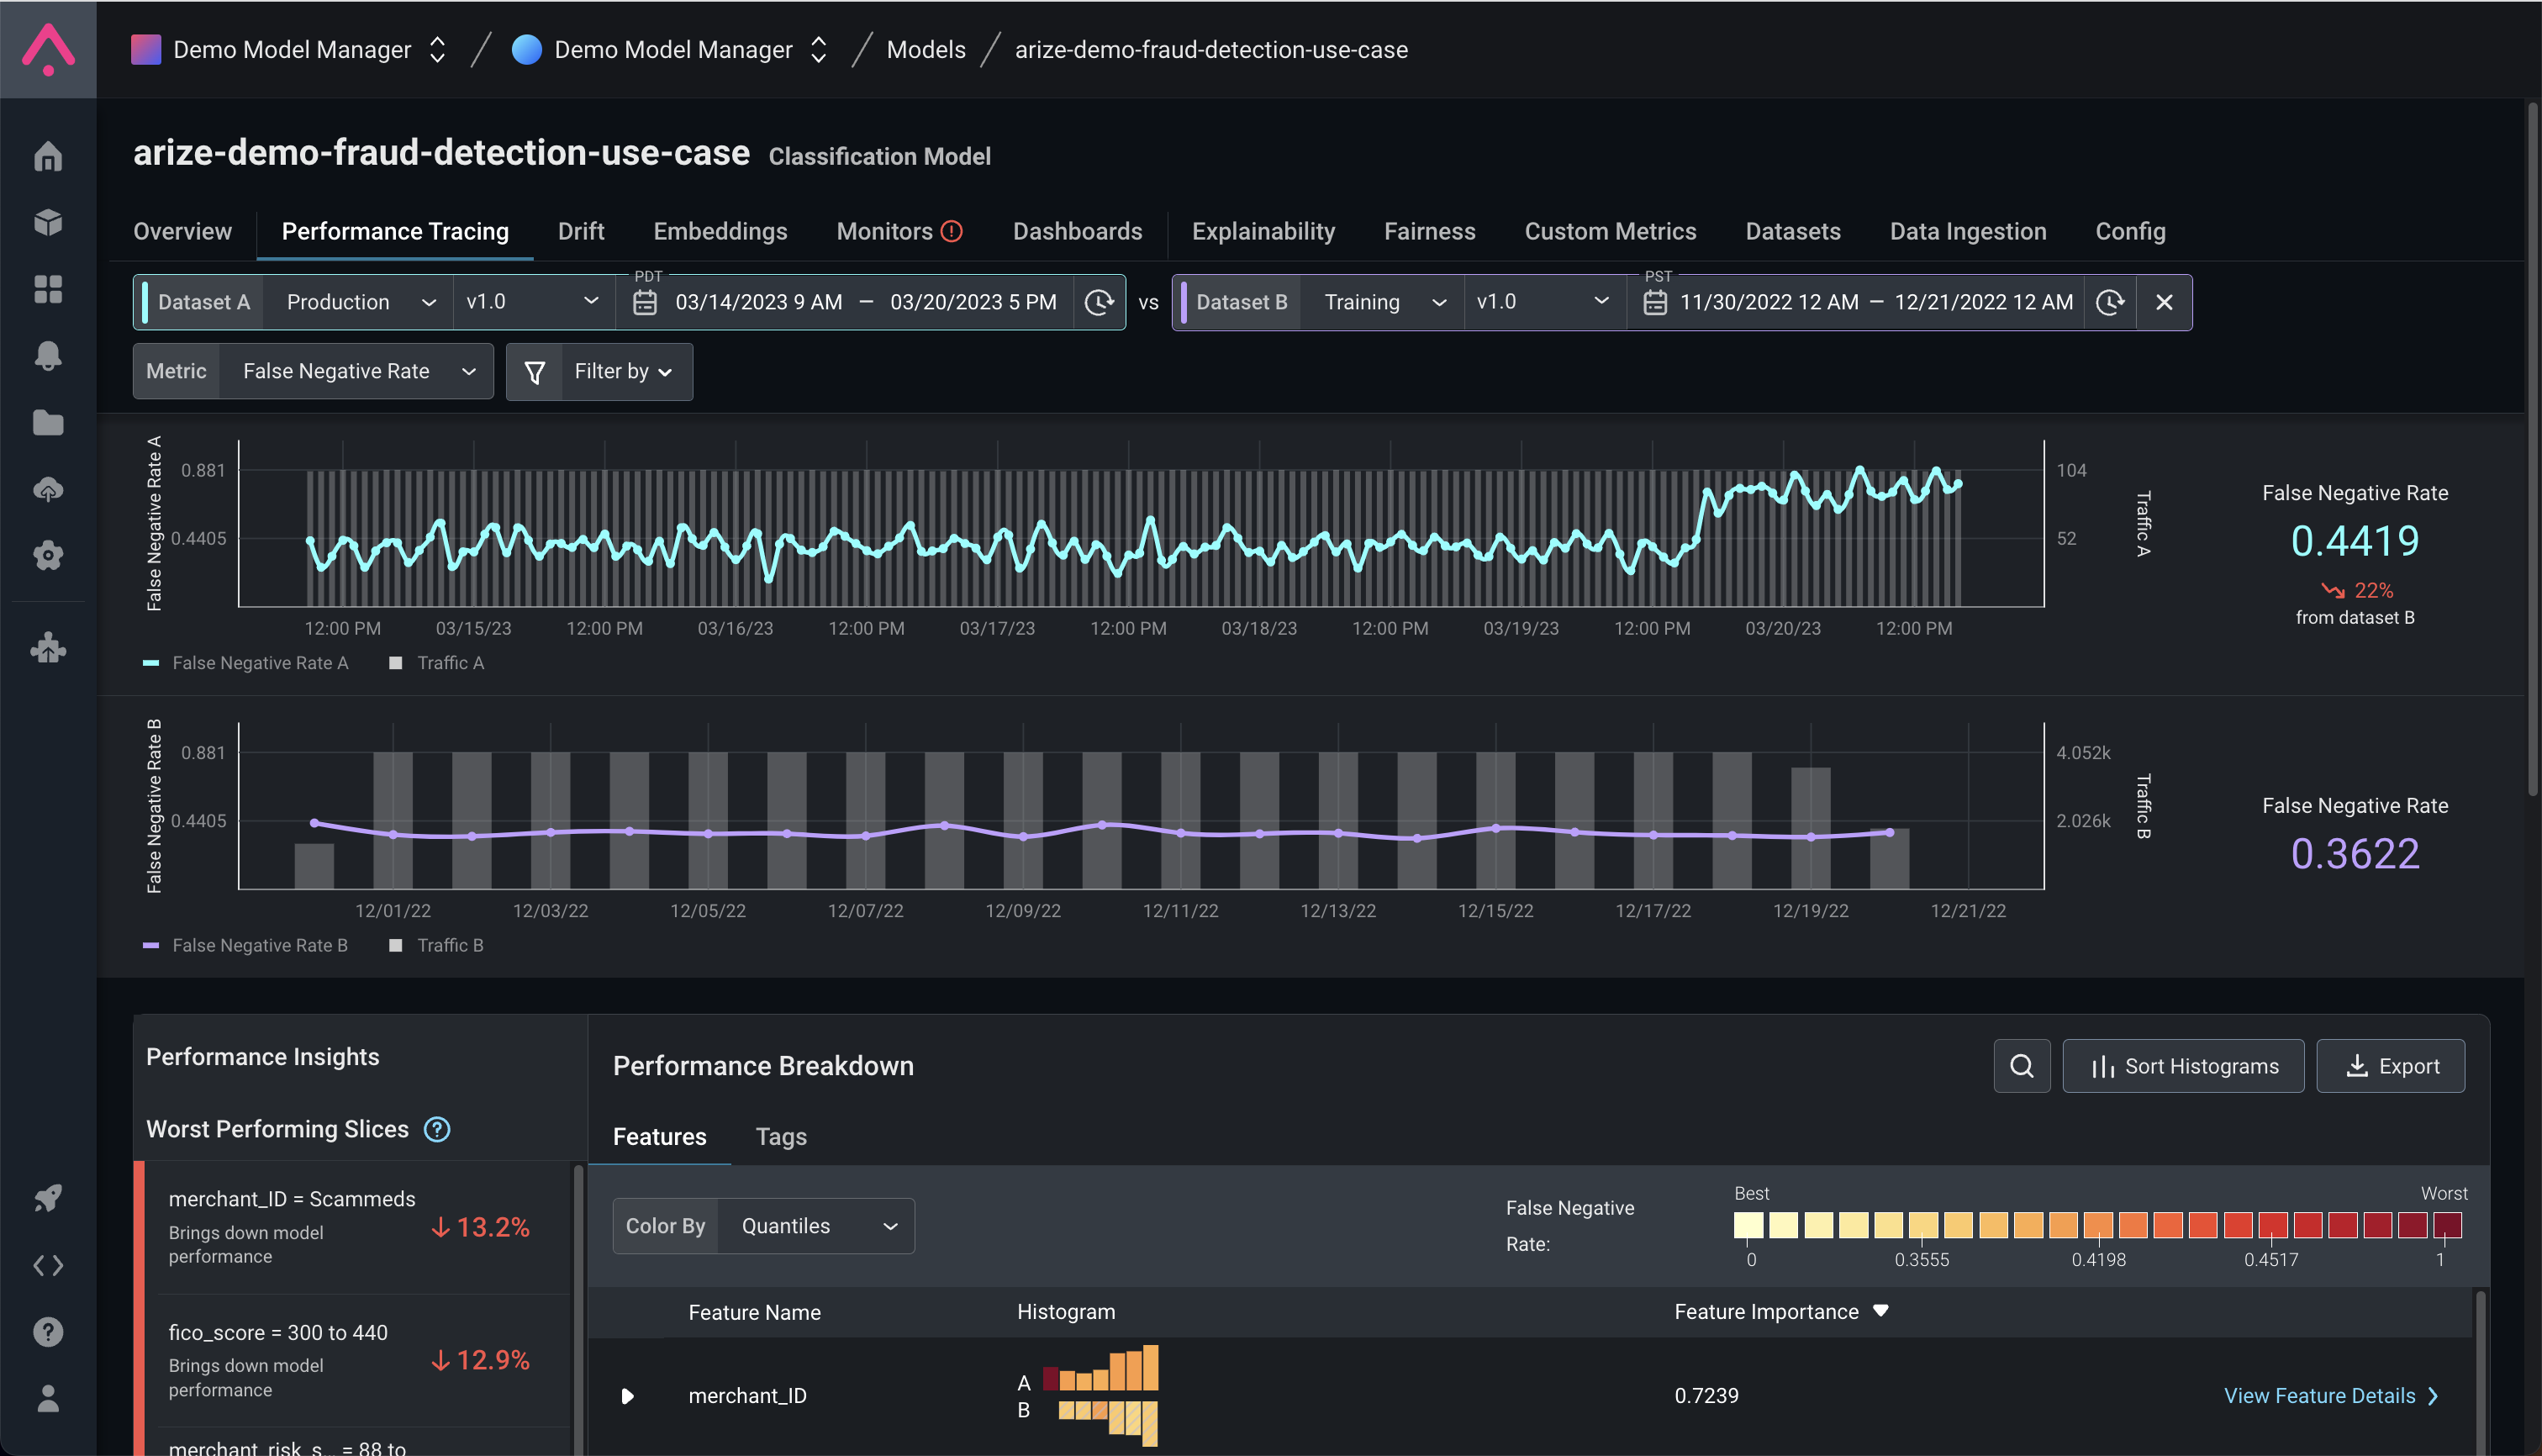Click Dataset A time range clock icon
The height and width of the screenshot is (1456, 2542).
tap(1099, 302)
